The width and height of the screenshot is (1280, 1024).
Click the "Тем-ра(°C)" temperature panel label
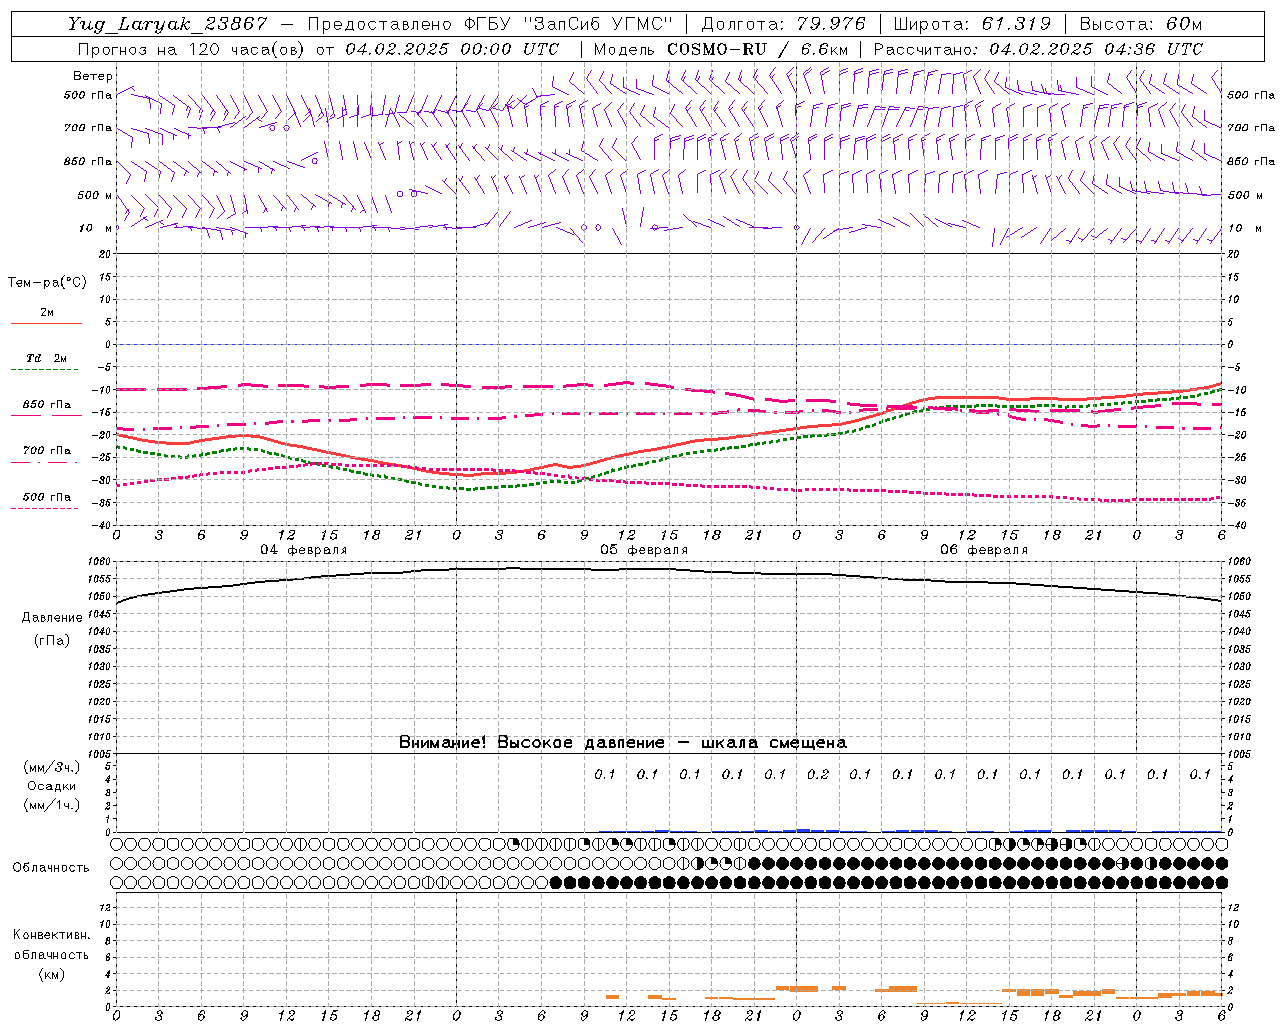[47, 283]
